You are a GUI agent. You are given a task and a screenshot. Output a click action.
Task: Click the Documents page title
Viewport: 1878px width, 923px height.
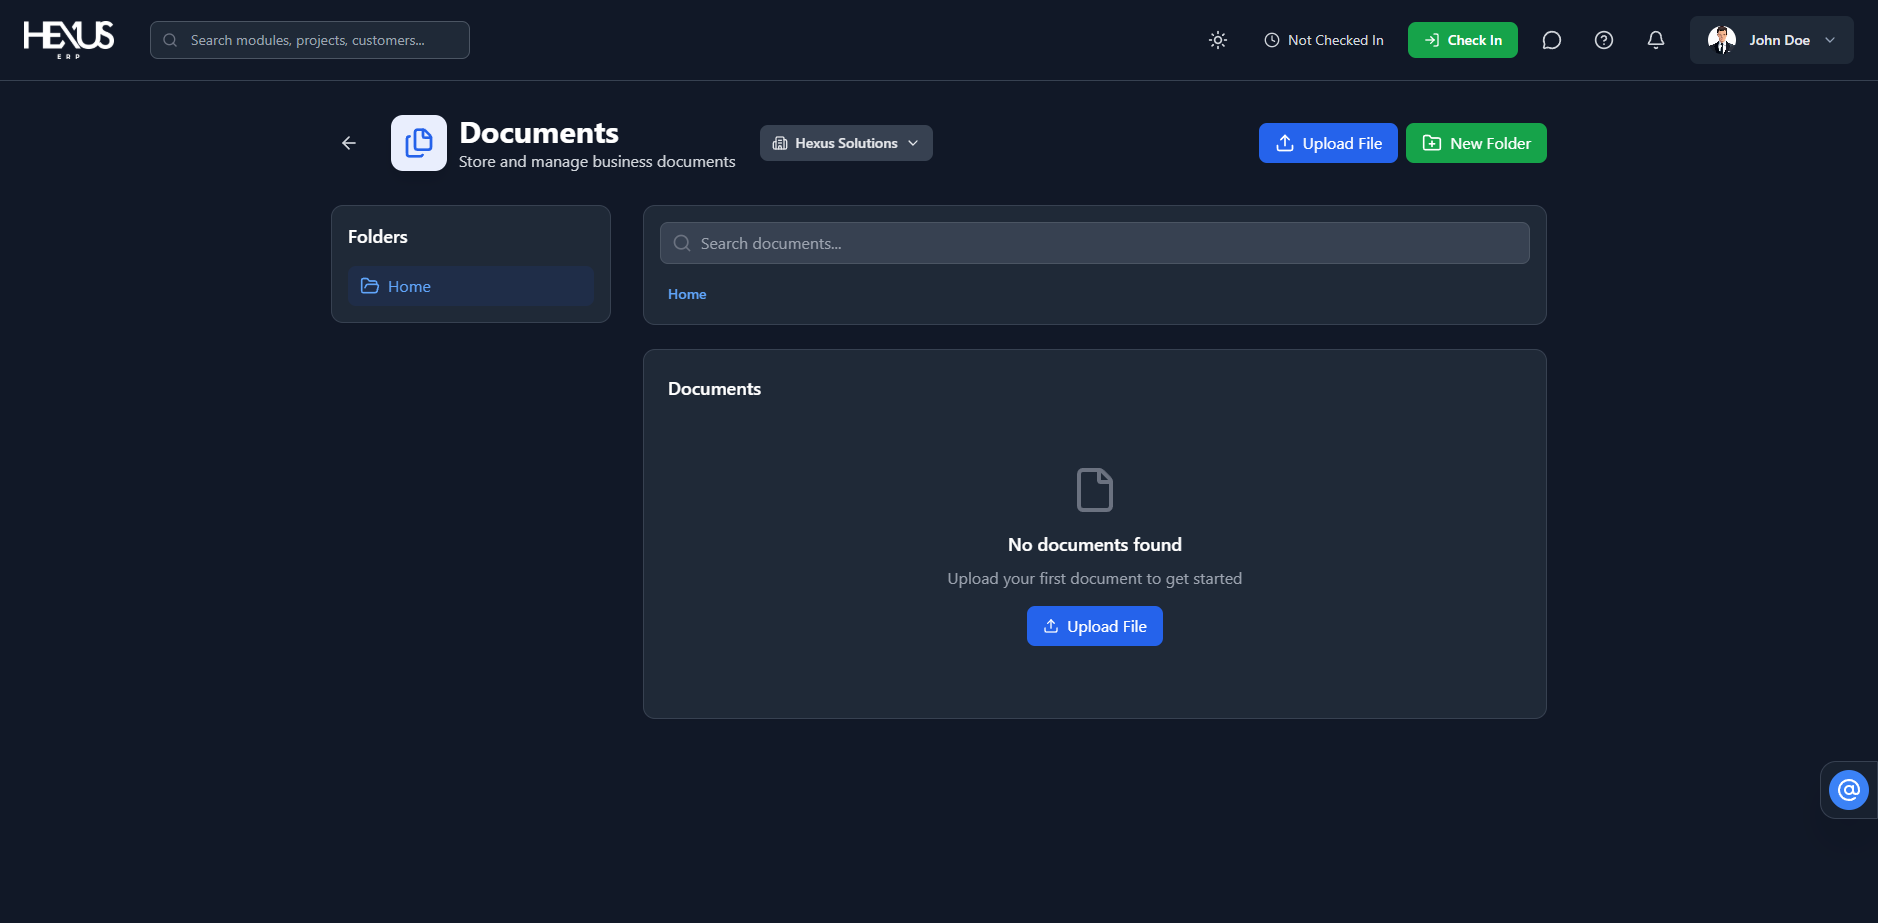(x=539, y=133)
